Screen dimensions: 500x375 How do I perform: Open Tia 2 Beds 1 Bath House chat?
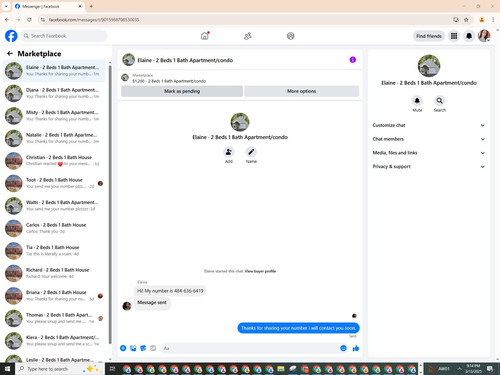pyautogui.click(x=55, y=251)
